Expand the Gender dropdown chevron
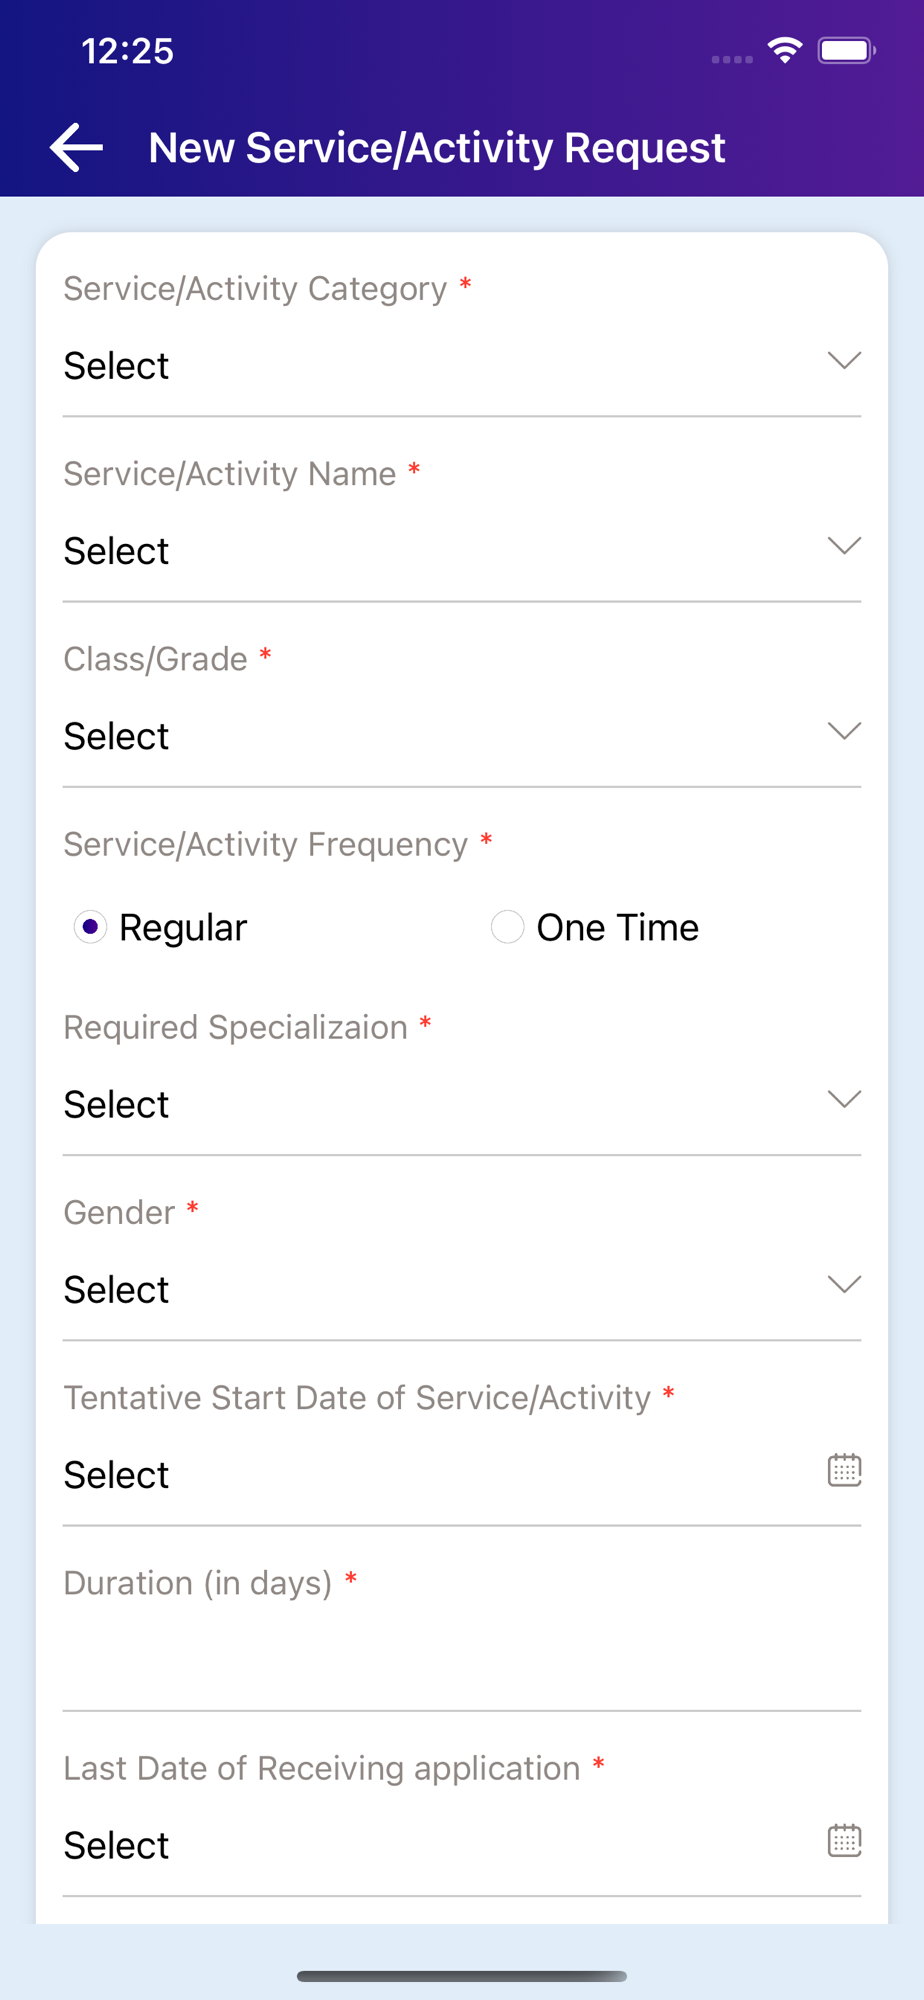 [844, 1285]
